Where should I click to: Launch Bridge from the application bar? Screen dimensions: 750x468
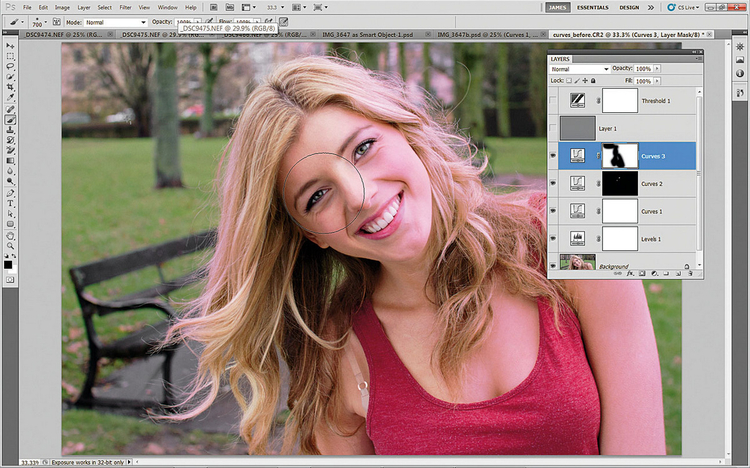214,7
